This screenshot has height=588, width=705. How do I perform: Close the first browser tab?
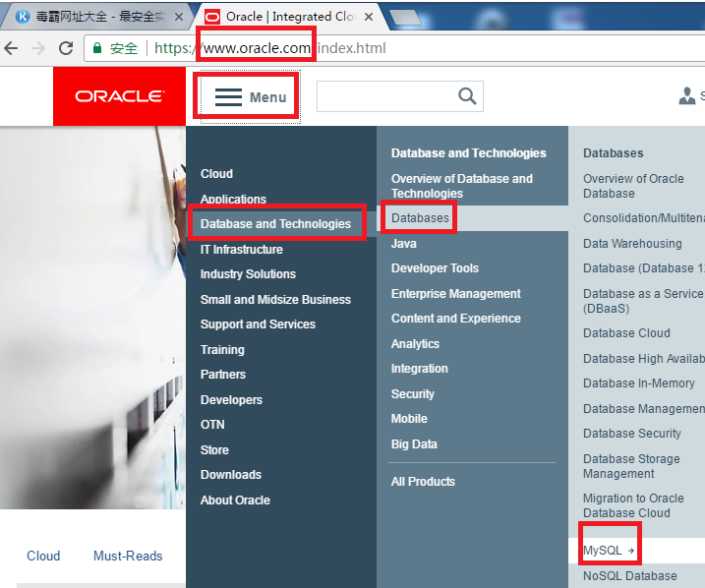(x=178, y=17)
